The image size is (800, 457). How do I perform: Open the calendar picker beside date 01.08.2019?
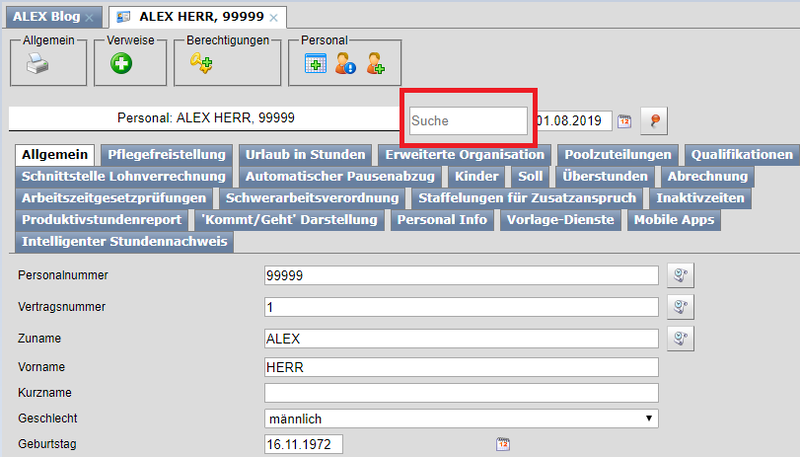[624, 121]
